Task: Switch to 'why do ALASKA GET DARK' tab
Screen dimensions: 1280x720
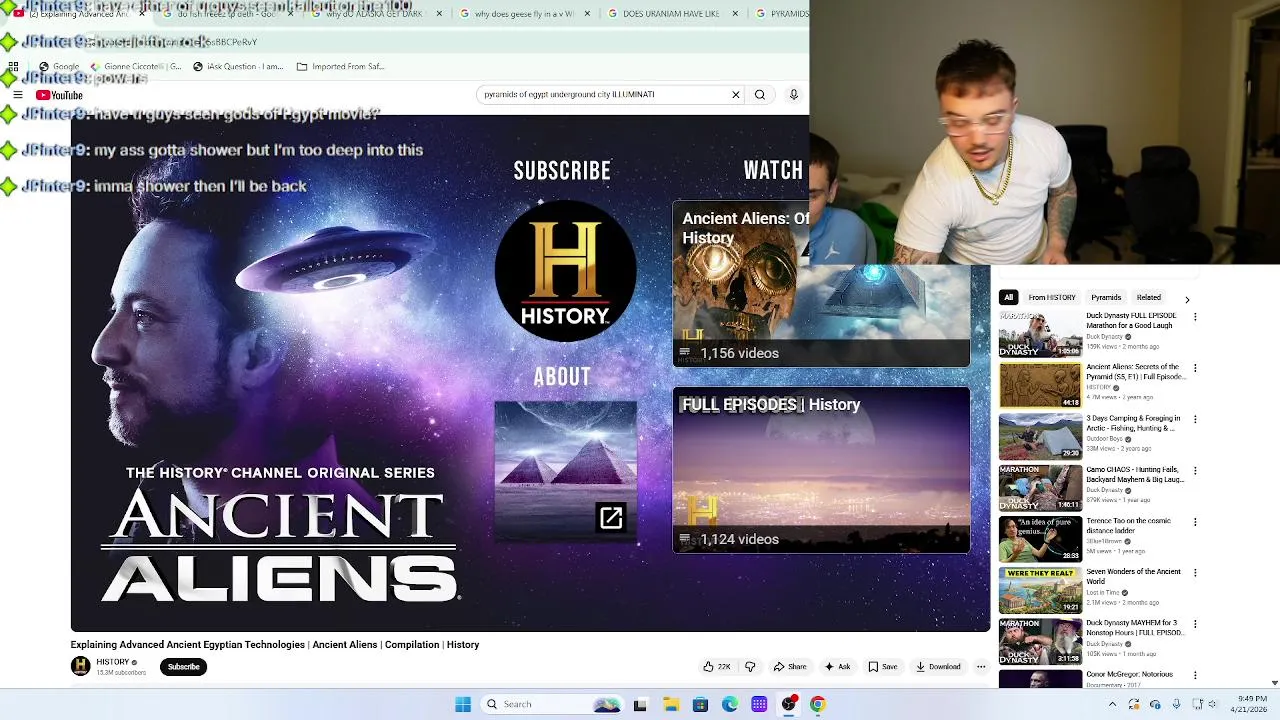Action: (x=375, y=14)
